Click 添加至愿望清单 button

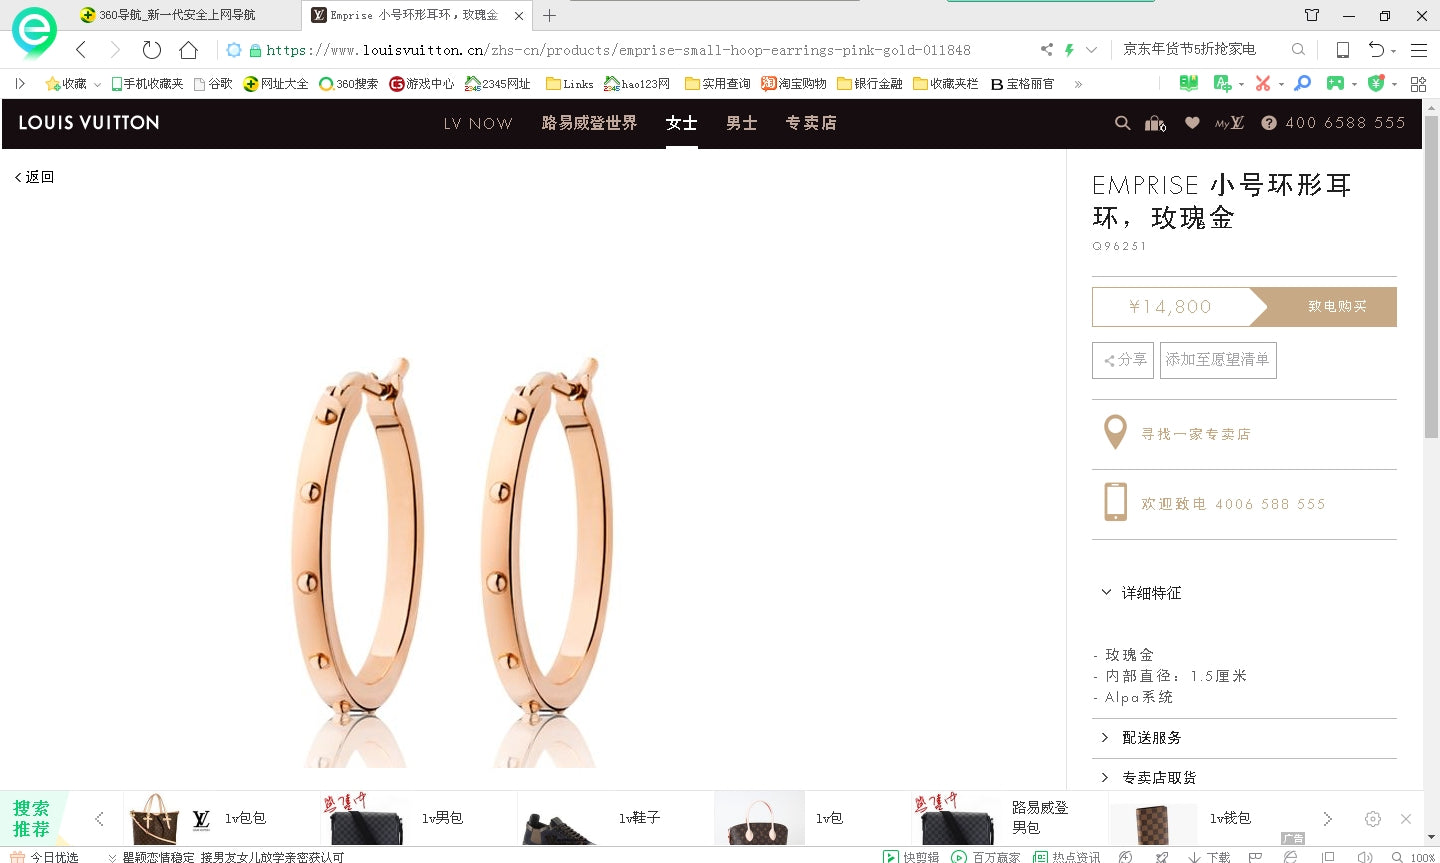(1217, 360)
